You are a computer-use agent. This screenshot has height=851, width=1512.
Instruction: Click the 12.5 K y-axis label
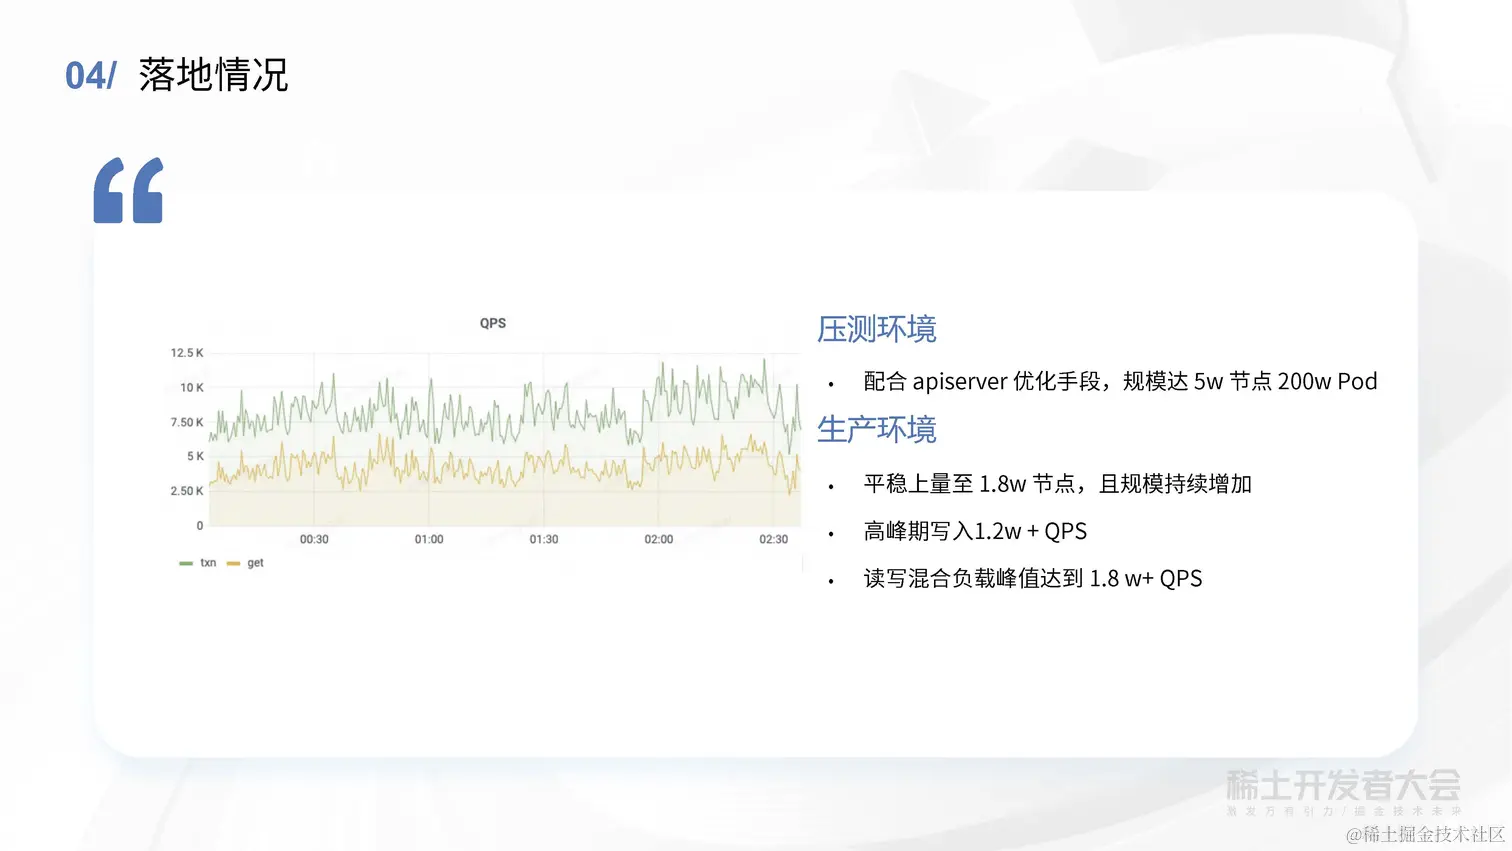pyautogui.click(x=187, y=353)
